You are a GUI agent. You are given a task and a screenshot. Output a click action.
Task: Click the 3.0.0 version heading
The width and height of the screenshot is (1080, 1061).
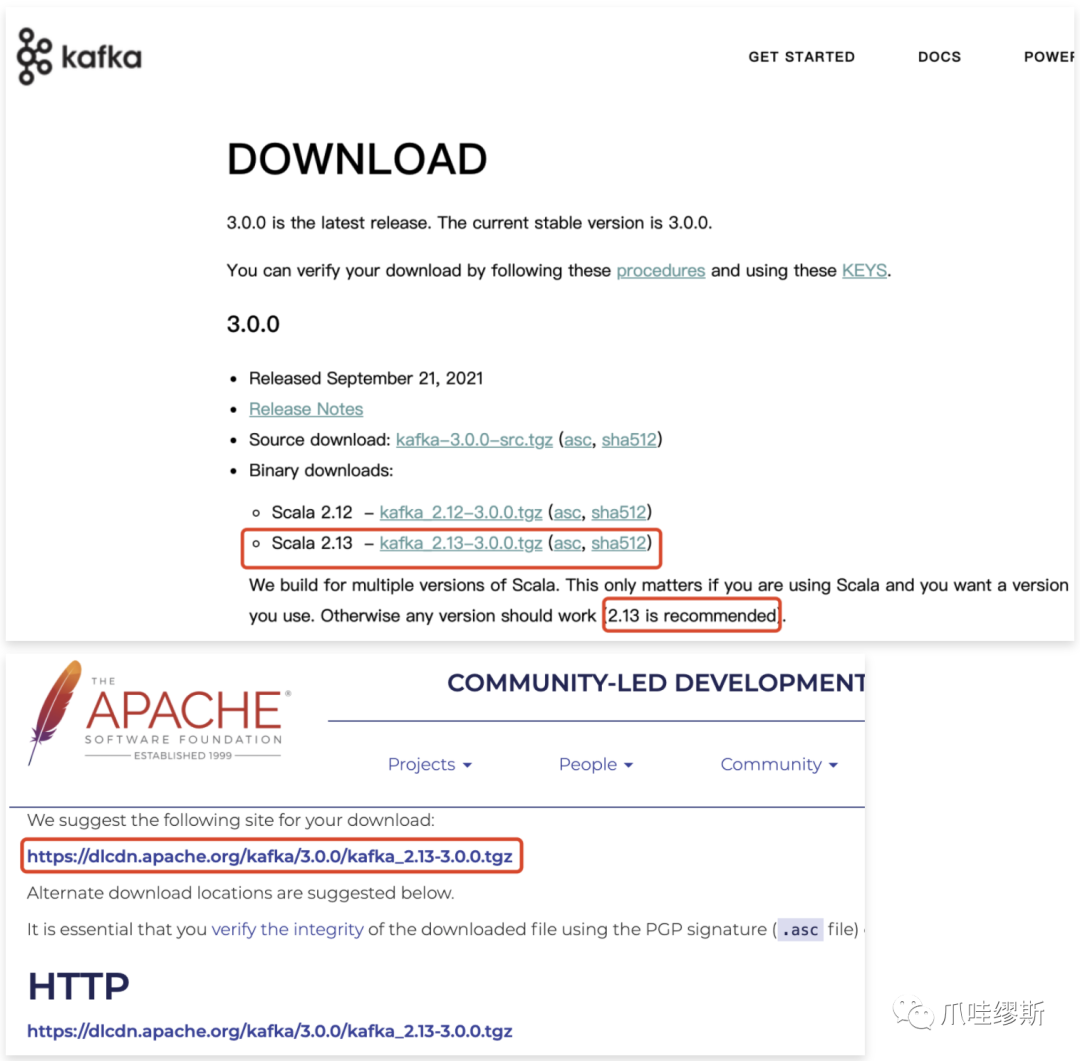[253, 324]
